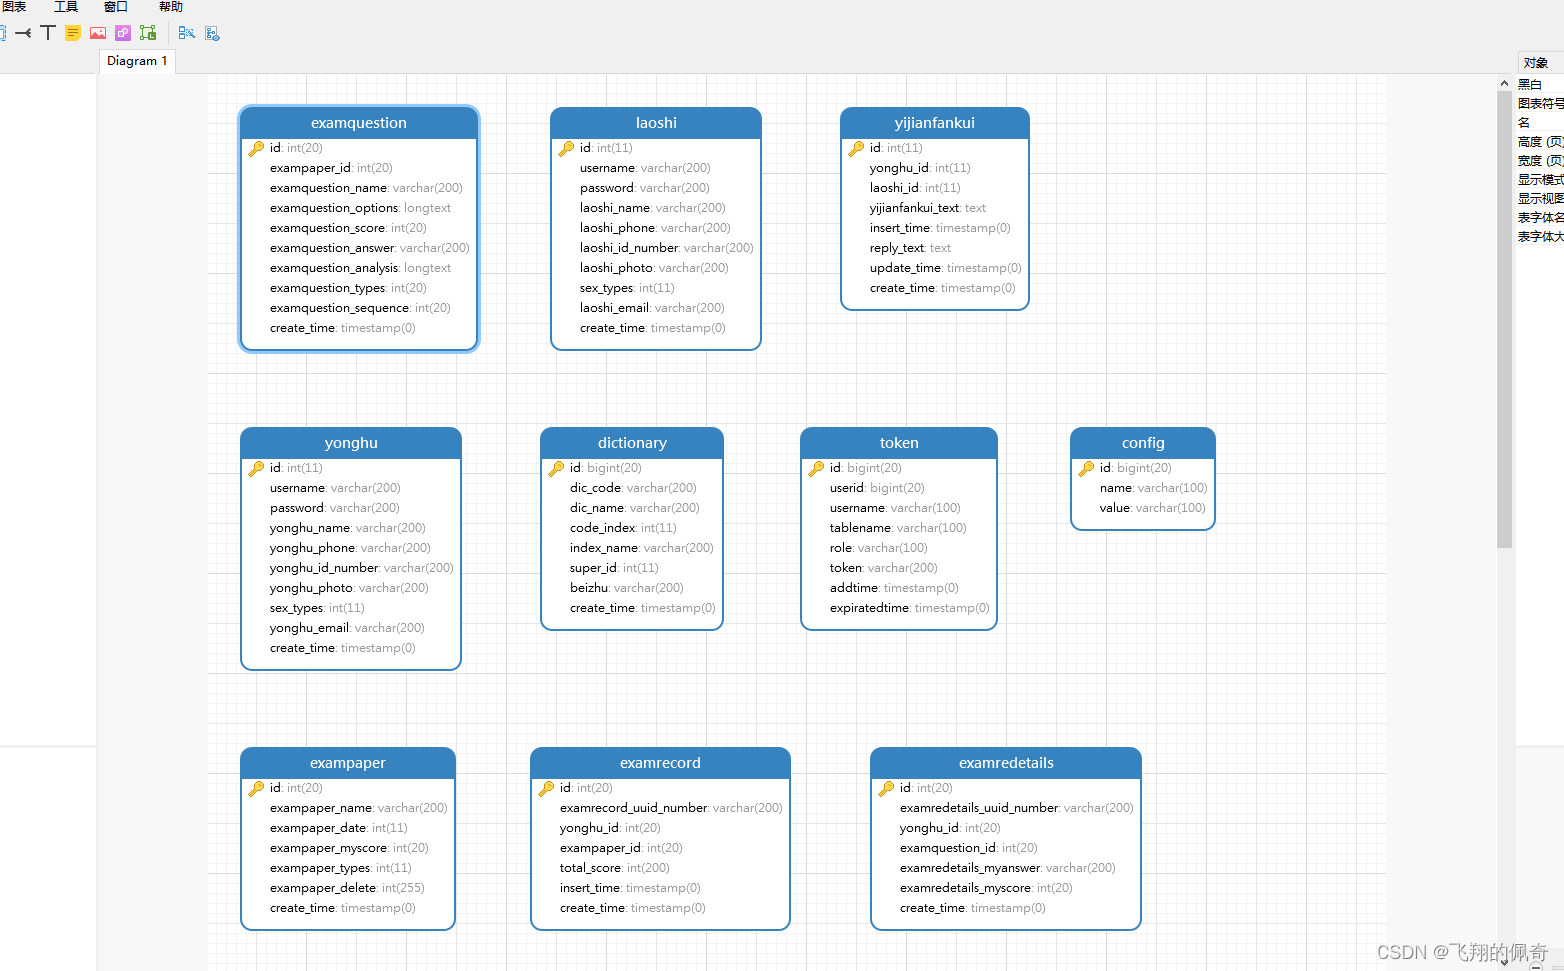Click primary key icon in yijianfankui table
1564x971 pixels.
click(856, 148)
